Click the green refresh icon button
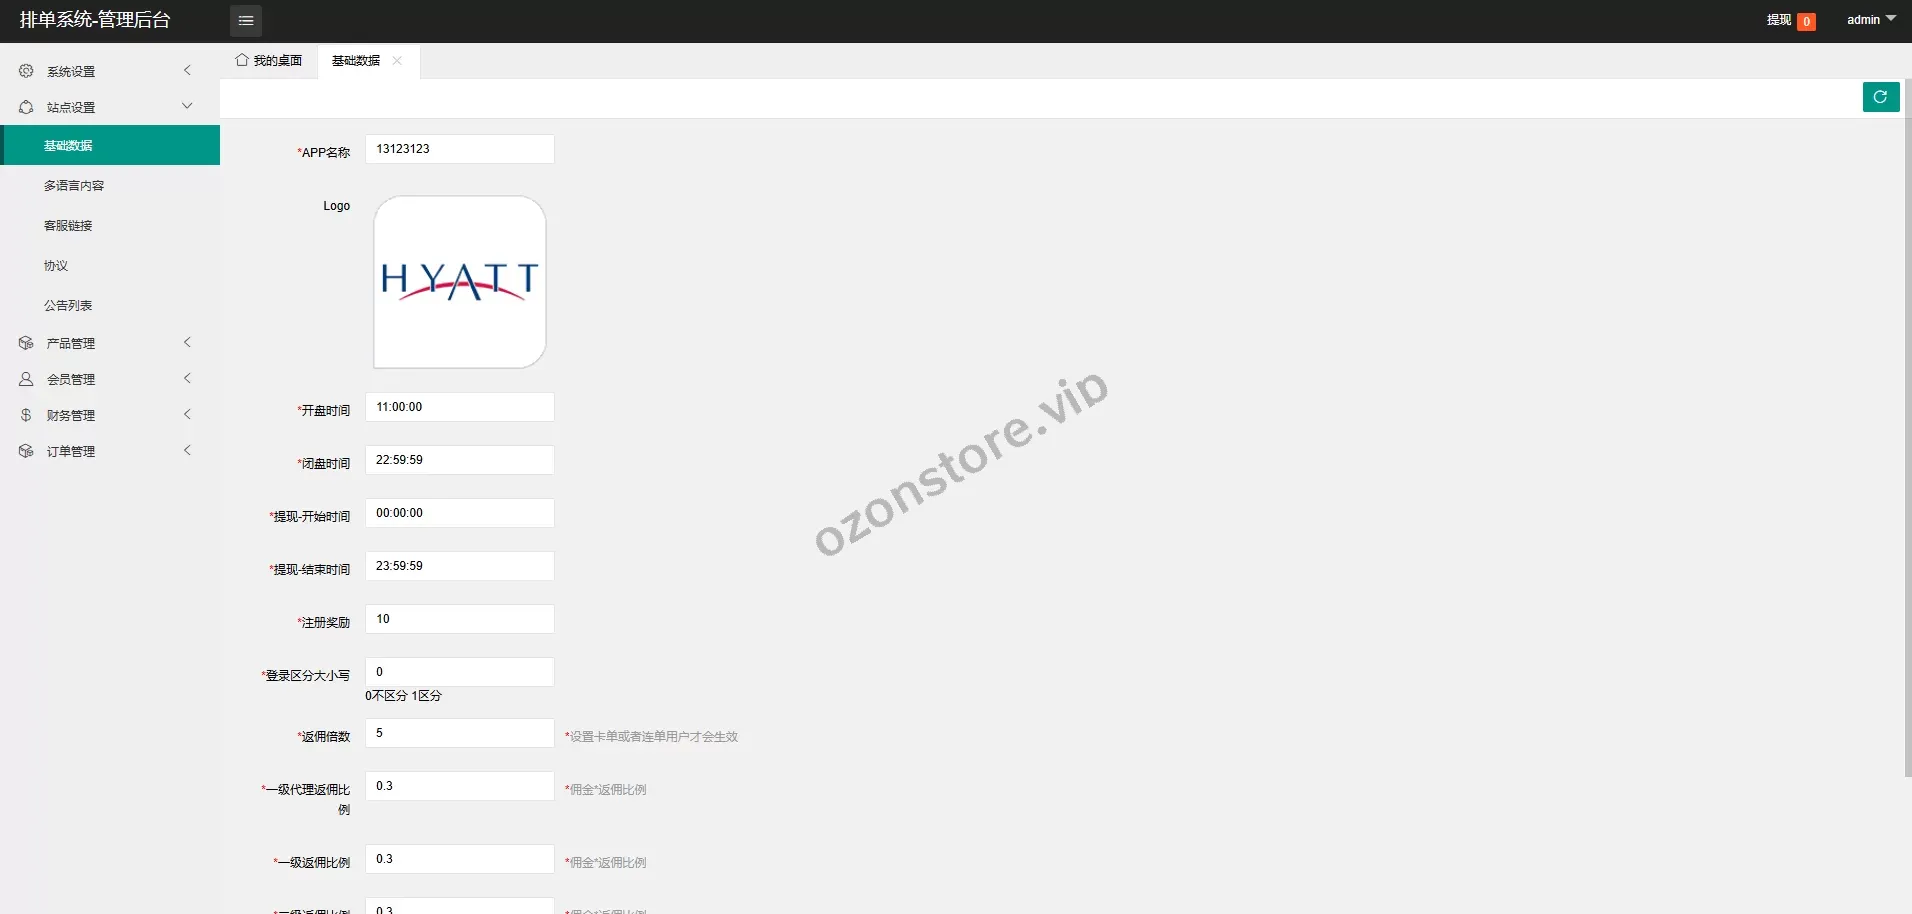The height and width of the screenshot is (914, 1912). pyautogui.click(x=1880, y=97)
